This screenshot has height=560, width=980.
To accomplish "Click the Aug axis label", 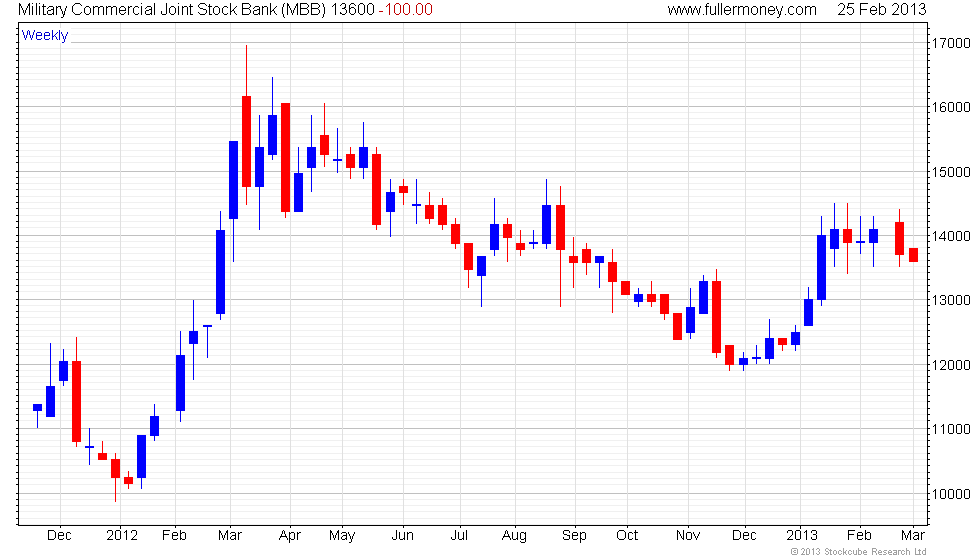I will pos(514,536).
